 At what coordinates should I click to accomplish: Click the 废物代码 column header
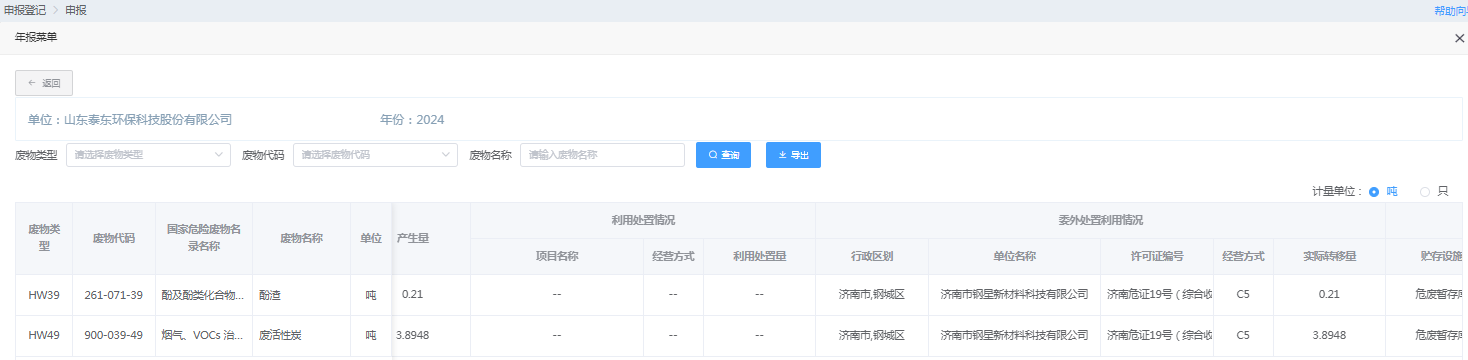(x=114, y=238)
